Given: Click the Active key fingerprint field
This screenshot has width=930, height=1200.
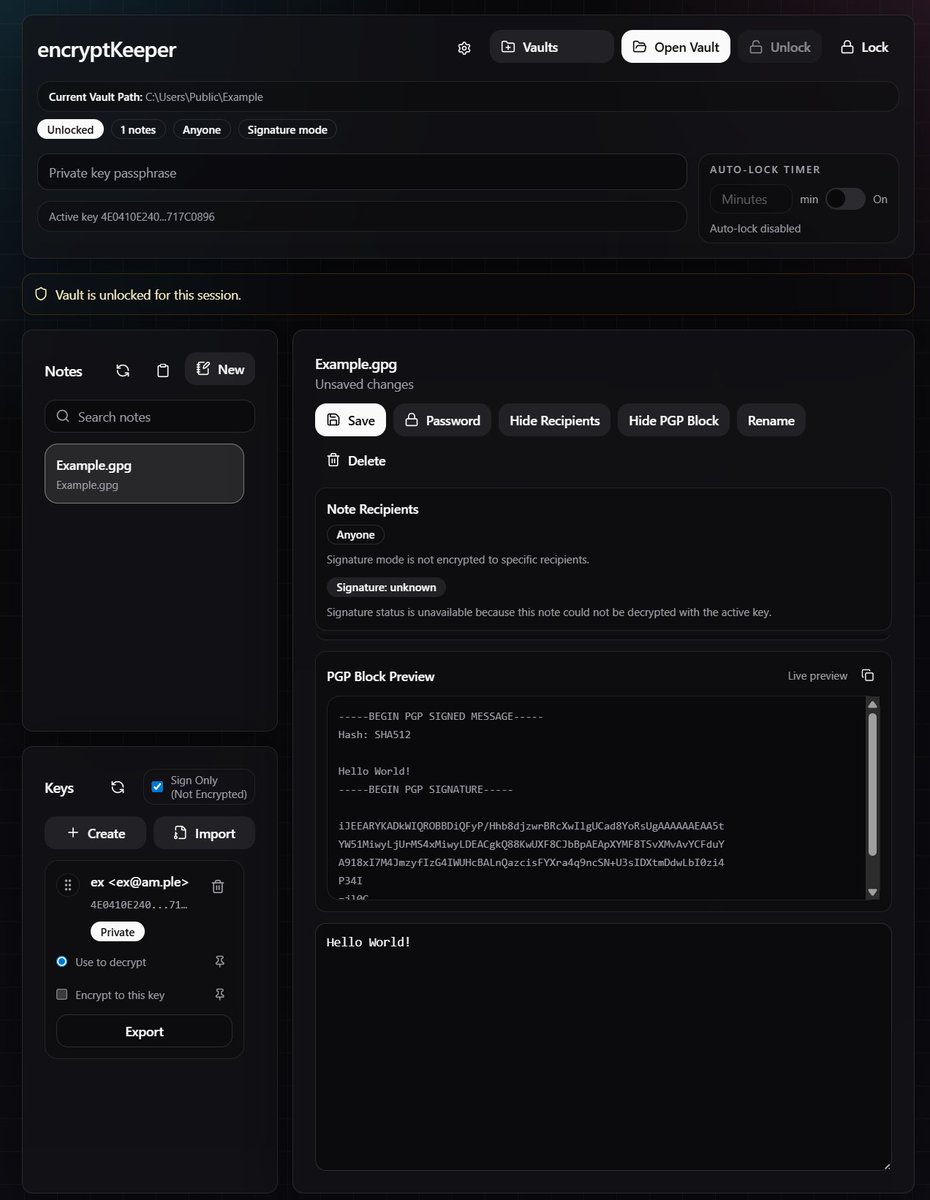Looking at the screenshot, I should coord(362,216).
